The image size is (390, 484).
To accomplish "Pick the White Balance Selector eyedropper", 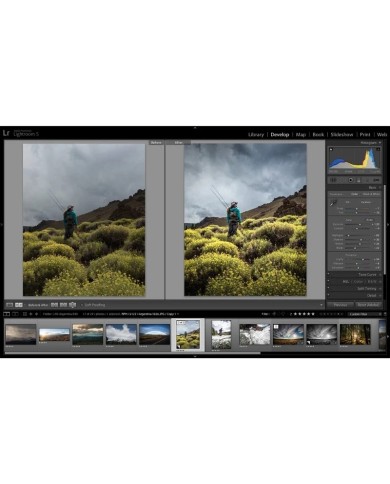I will [x=333, y=203].
